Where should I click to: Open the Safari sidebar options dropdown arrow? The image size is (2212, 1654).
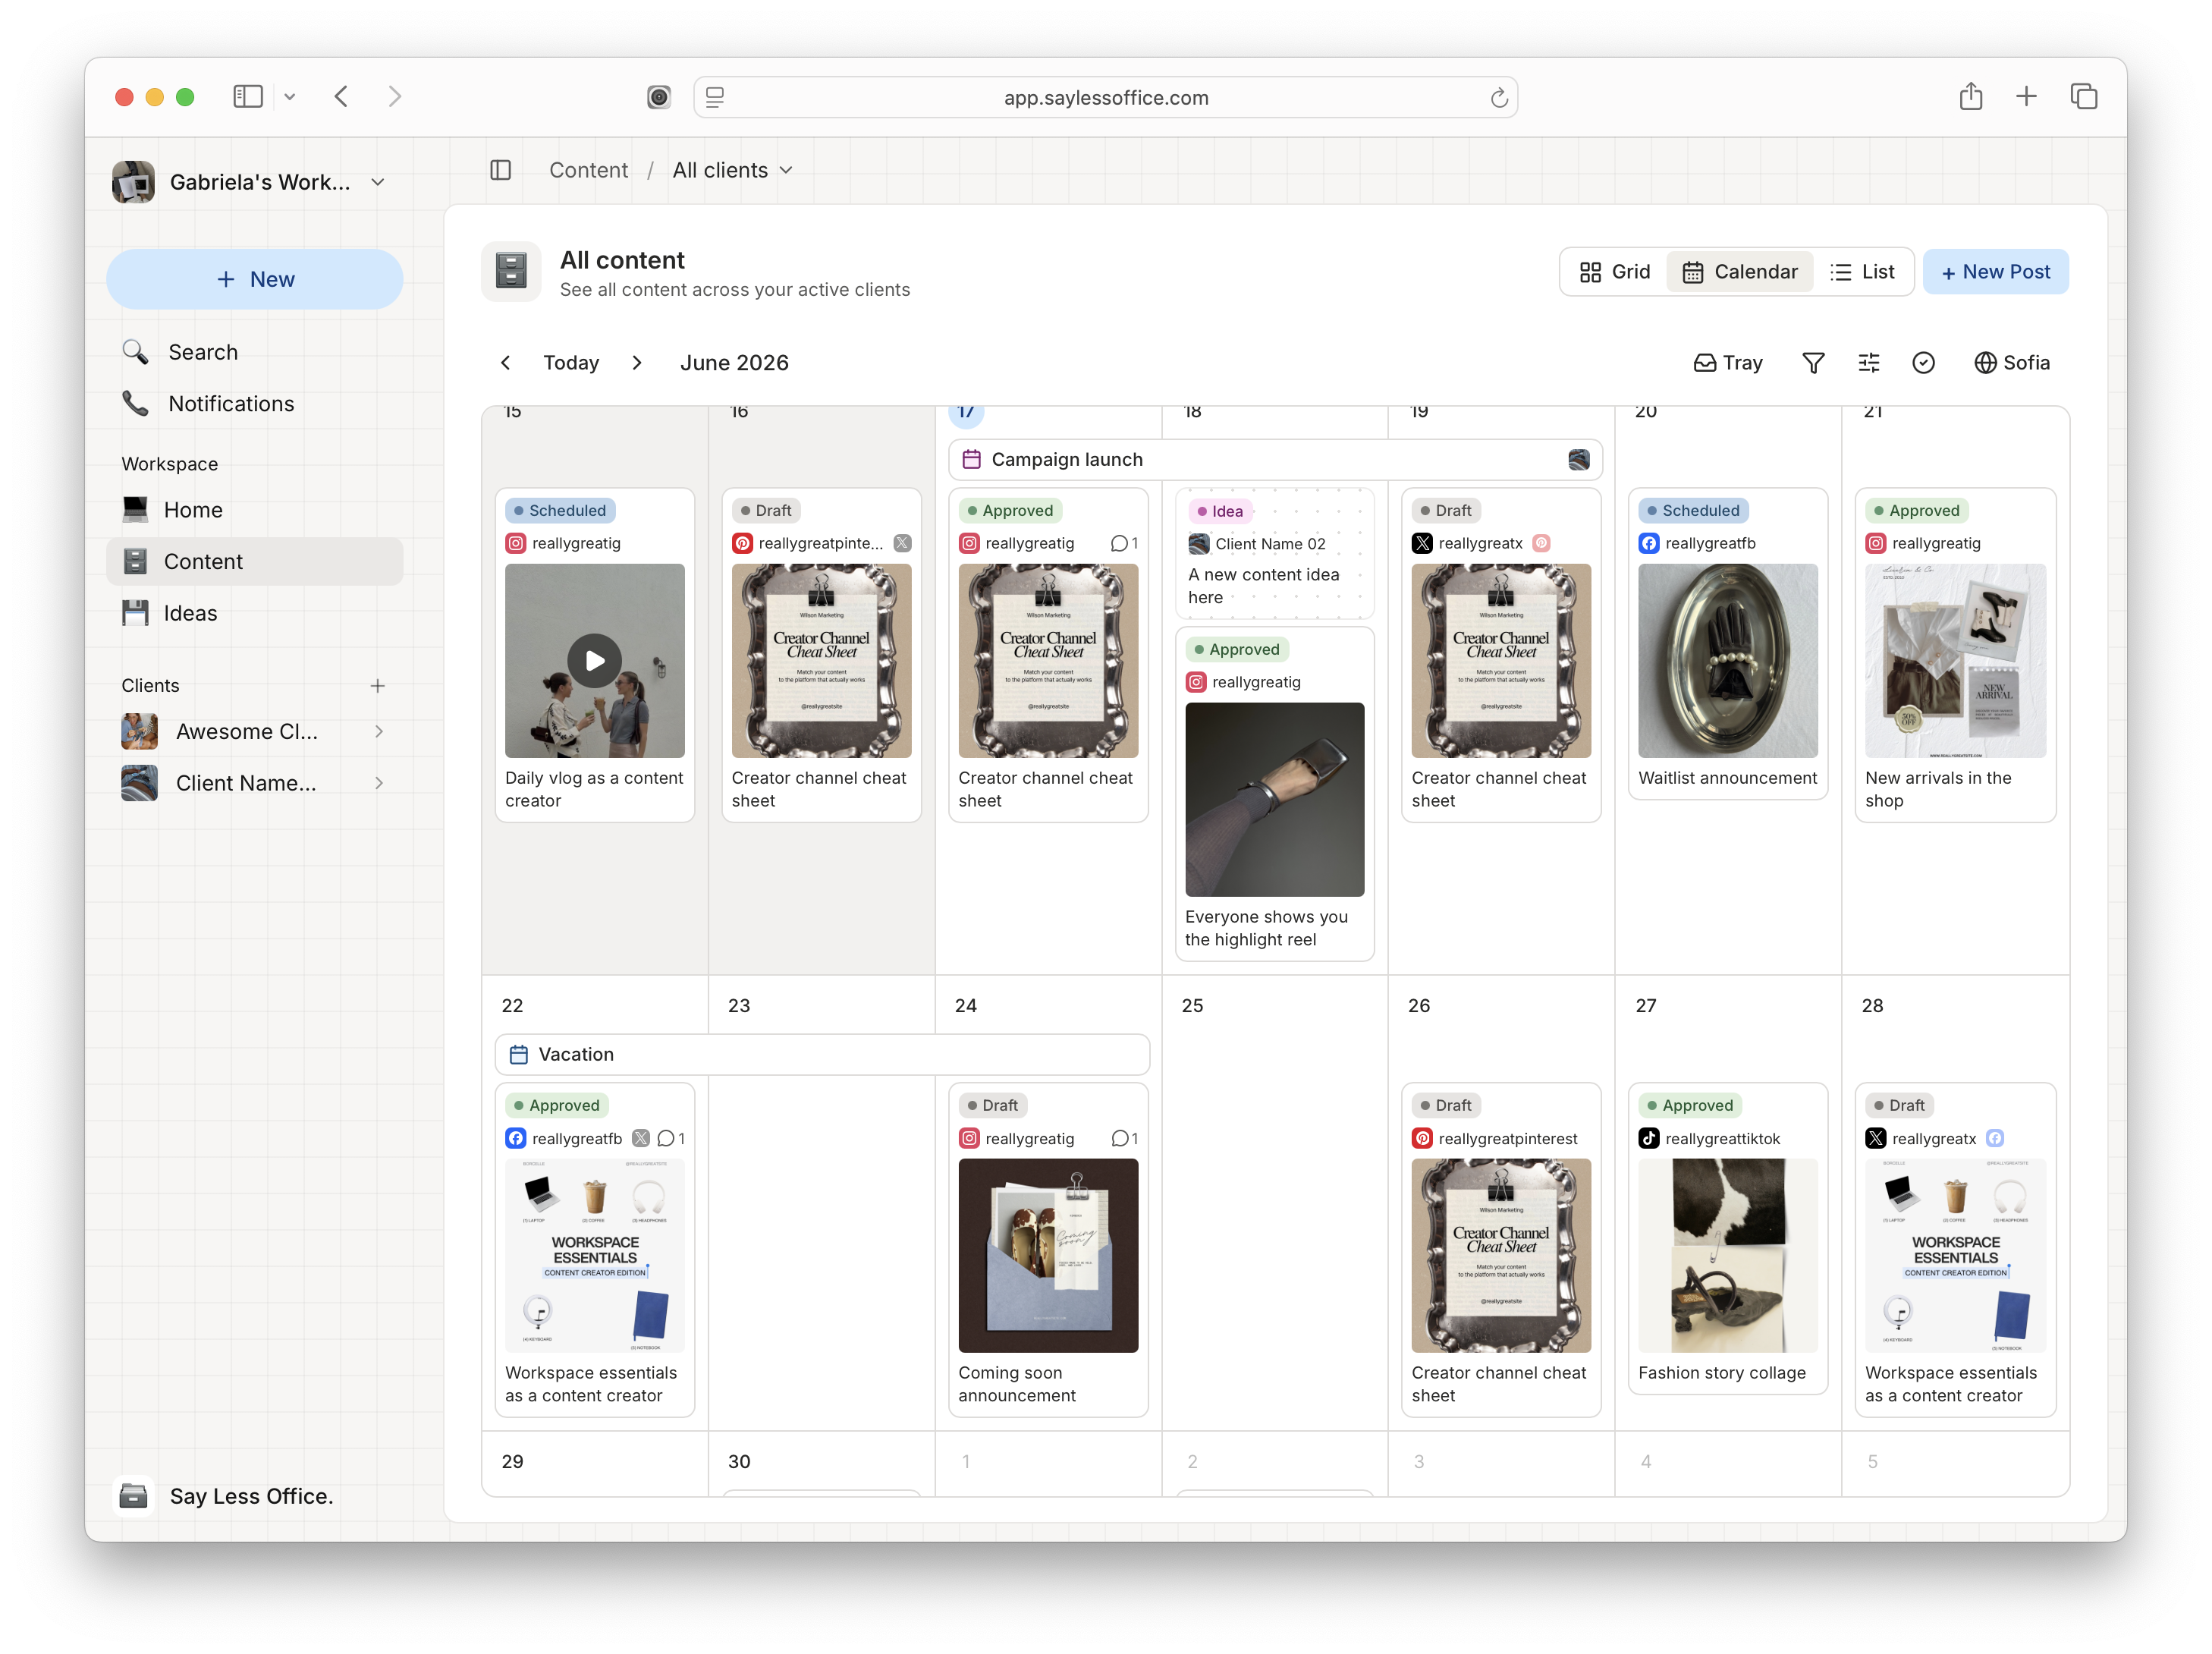click(290, 97)
